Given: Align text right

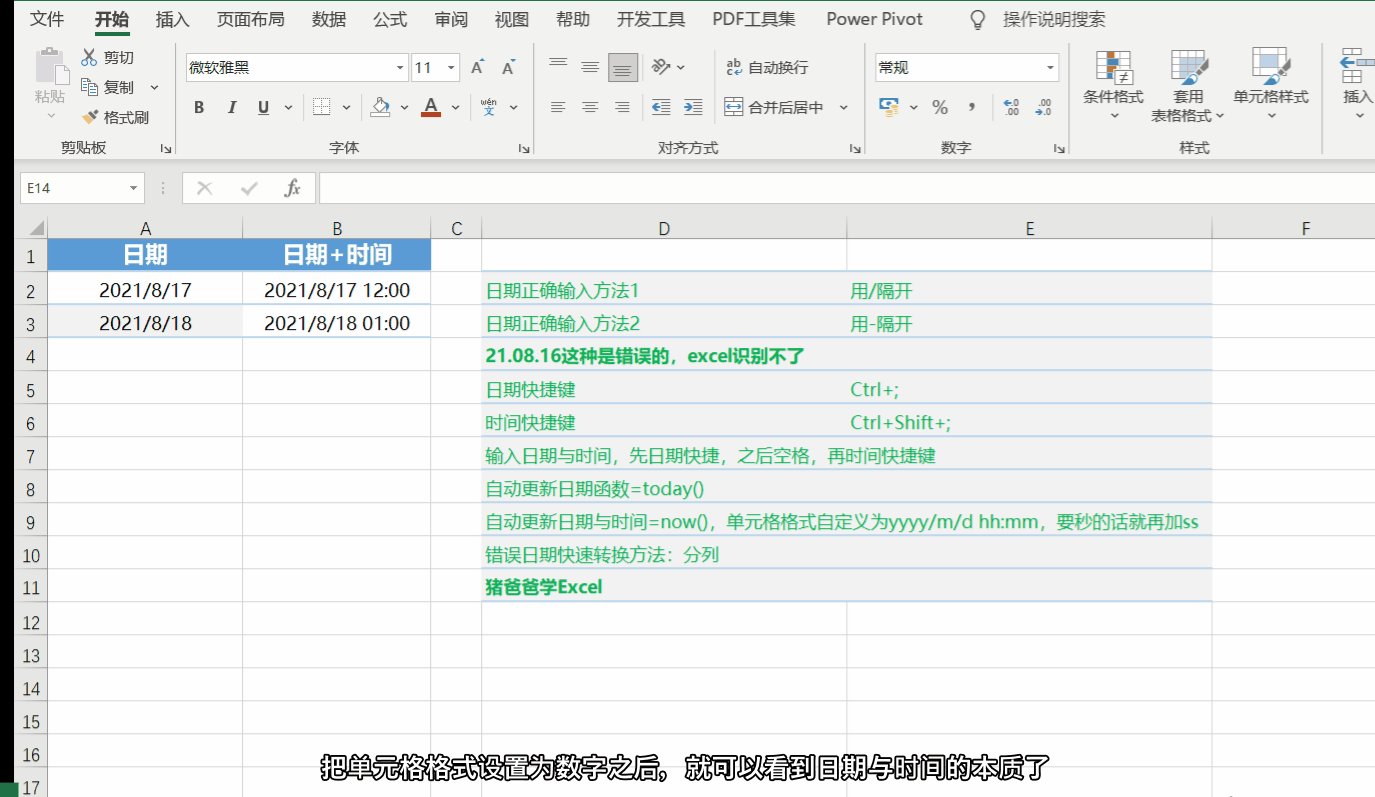Looking at the screenshot, I should 622,107.
